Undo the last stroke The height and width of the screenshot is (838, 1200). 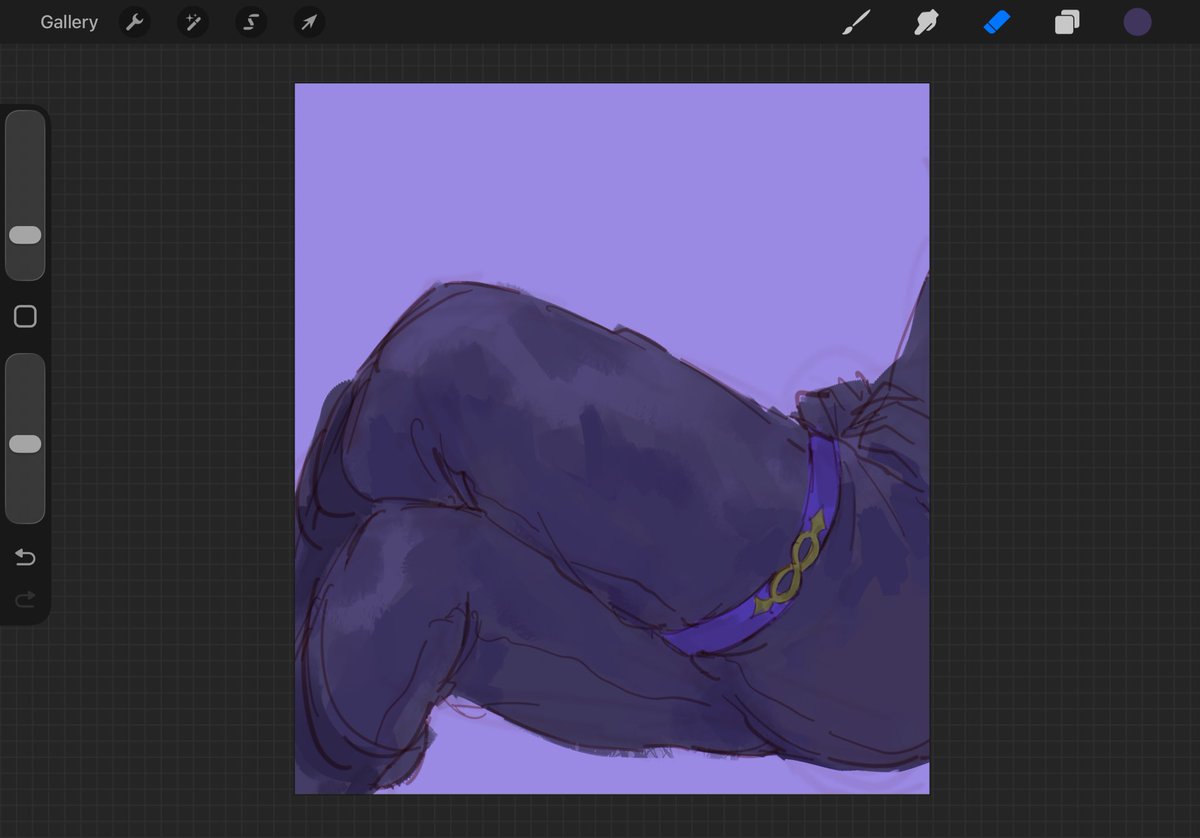pyautogui.click(x=25, y=557)
